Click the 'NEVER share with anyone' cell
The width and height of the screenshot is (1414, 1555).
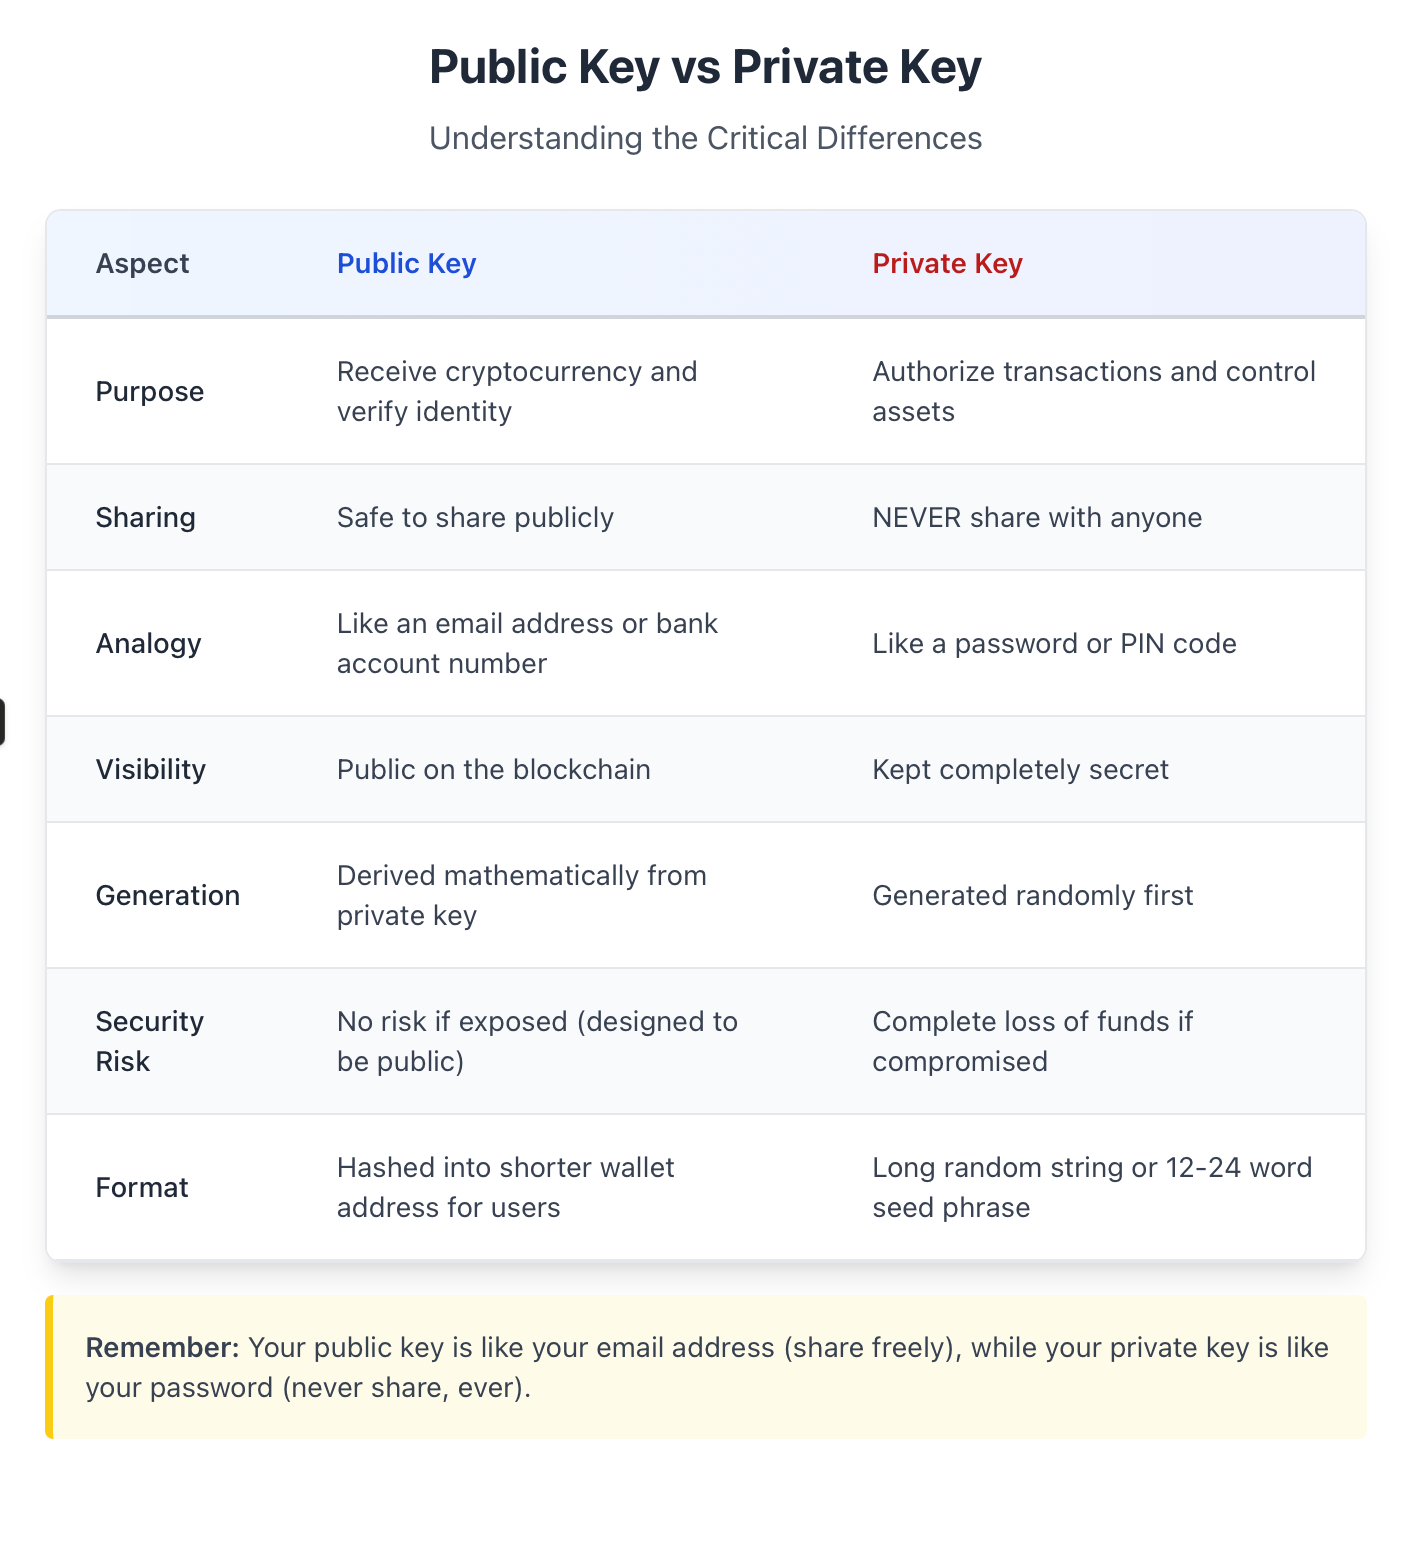coord(1037,518)
